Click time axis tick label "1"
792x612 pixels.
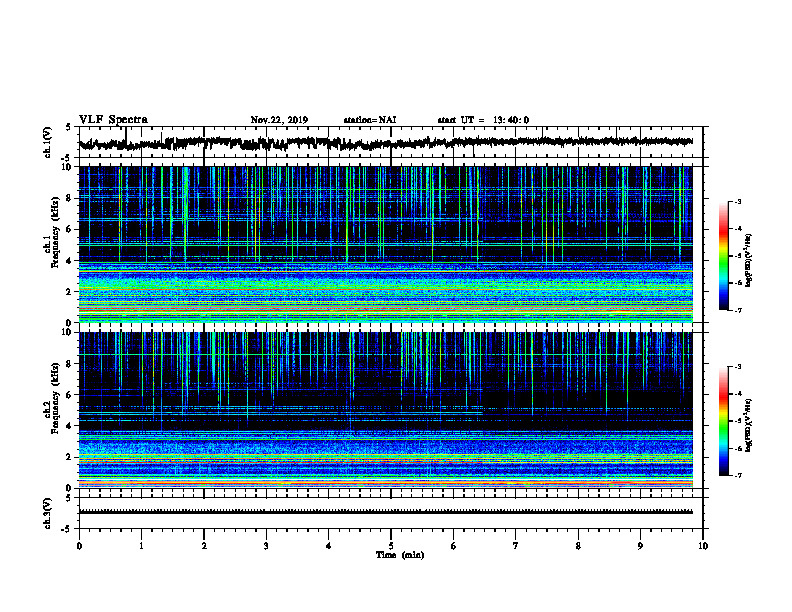141,546
